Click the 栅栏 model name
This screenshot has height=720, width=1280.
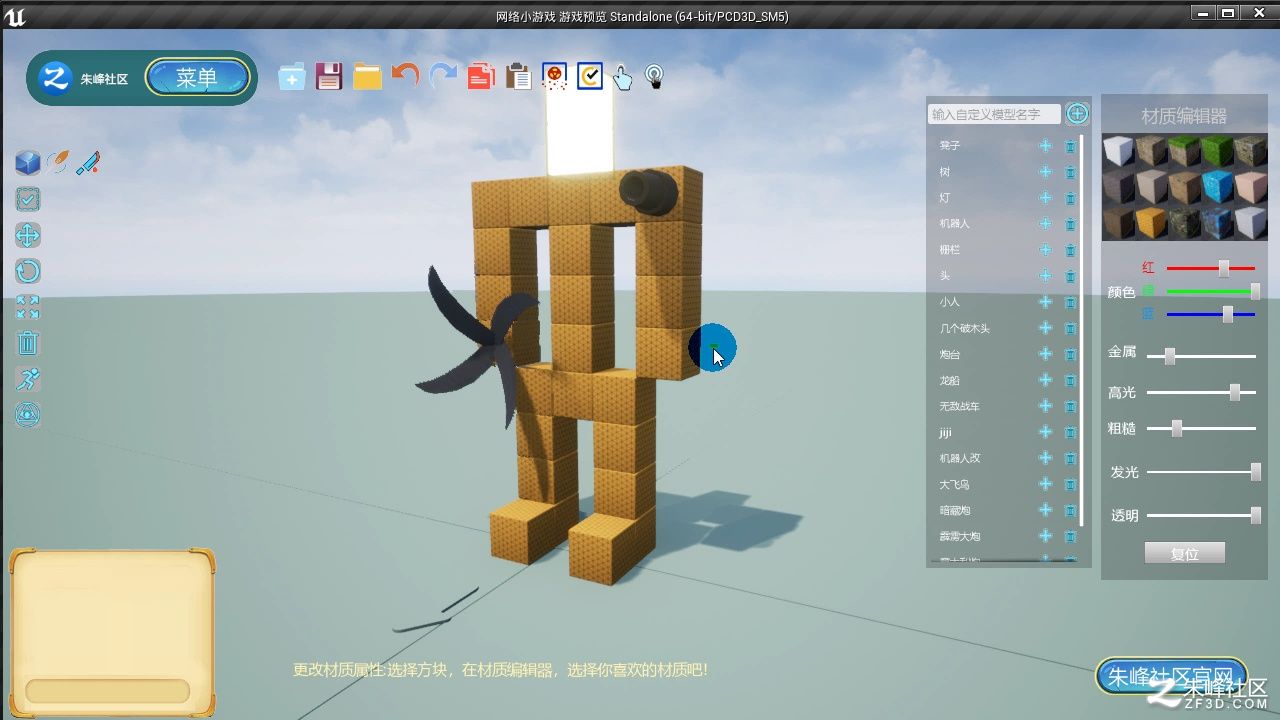(949, 250)
